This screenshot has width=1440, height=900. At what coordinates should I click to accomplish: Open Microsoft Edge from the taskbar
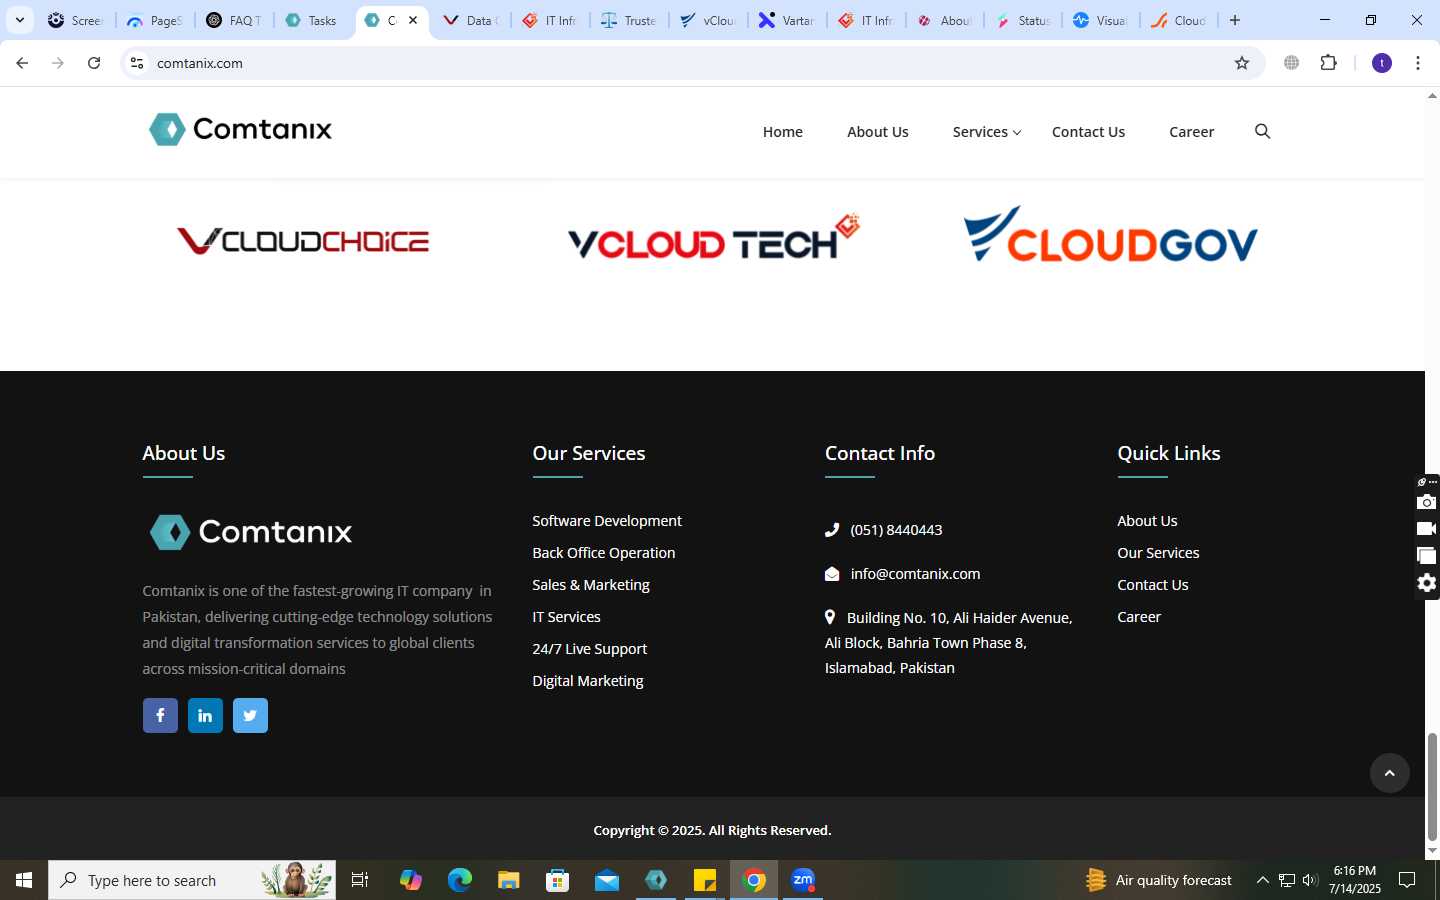459,880
